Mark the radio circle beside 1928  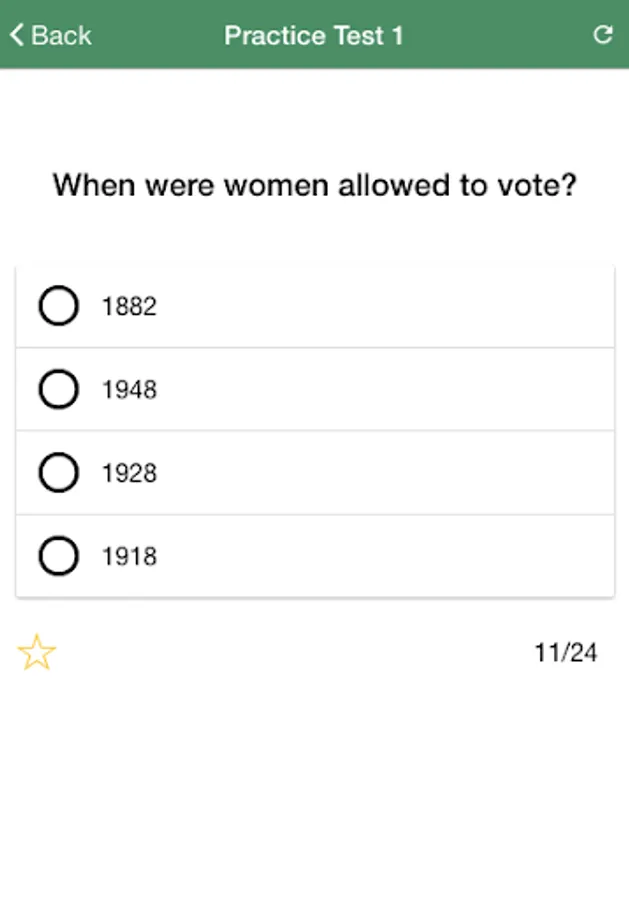coord(58,473)
